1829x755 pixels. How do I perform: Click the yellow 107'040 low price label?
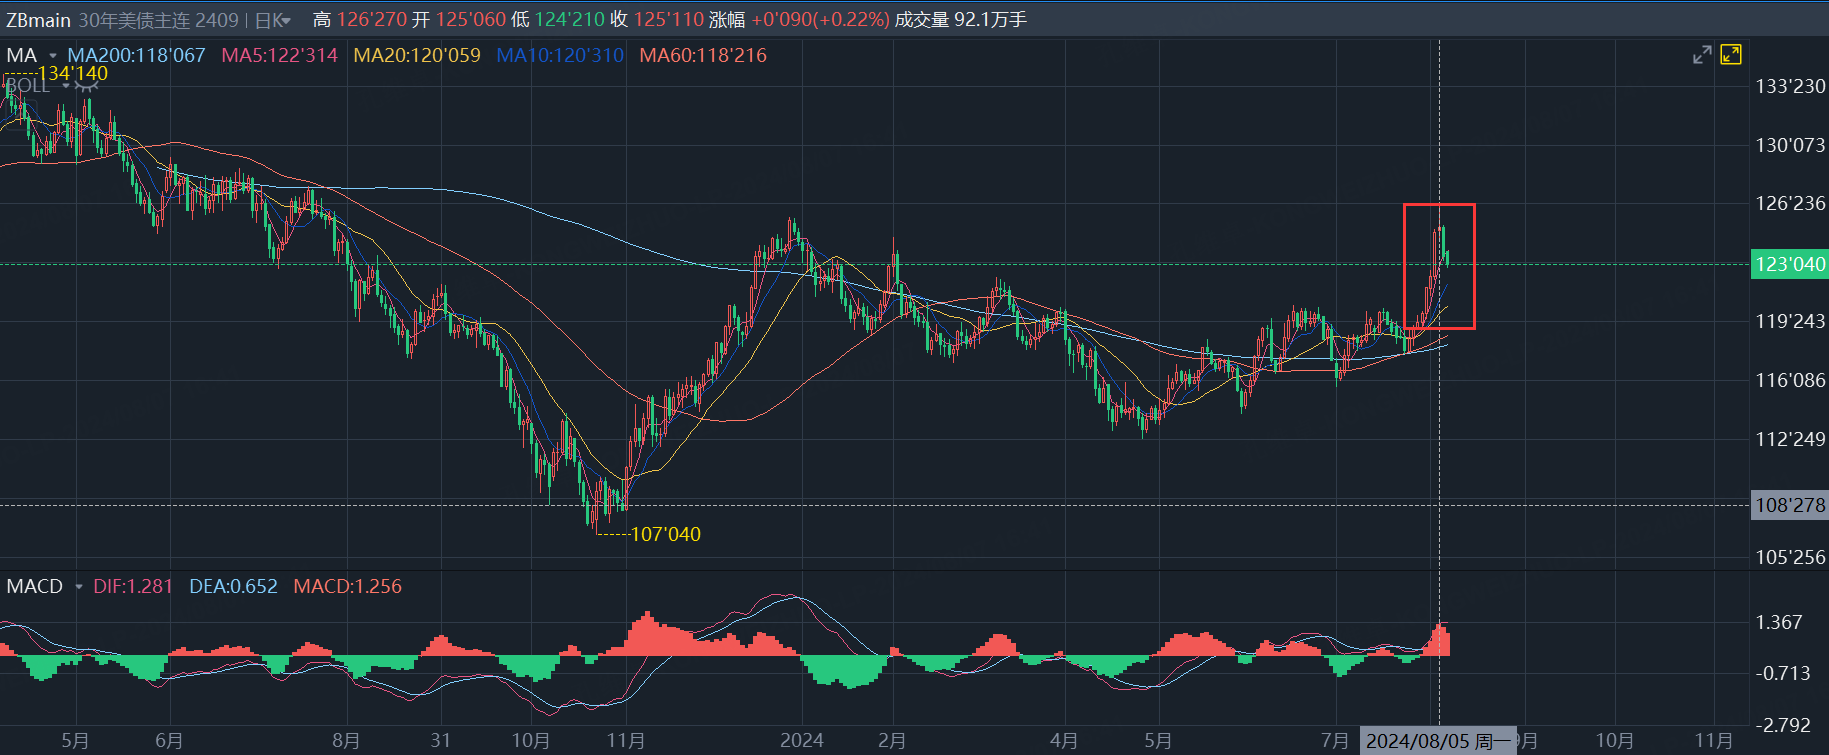(x=666, y=535)
